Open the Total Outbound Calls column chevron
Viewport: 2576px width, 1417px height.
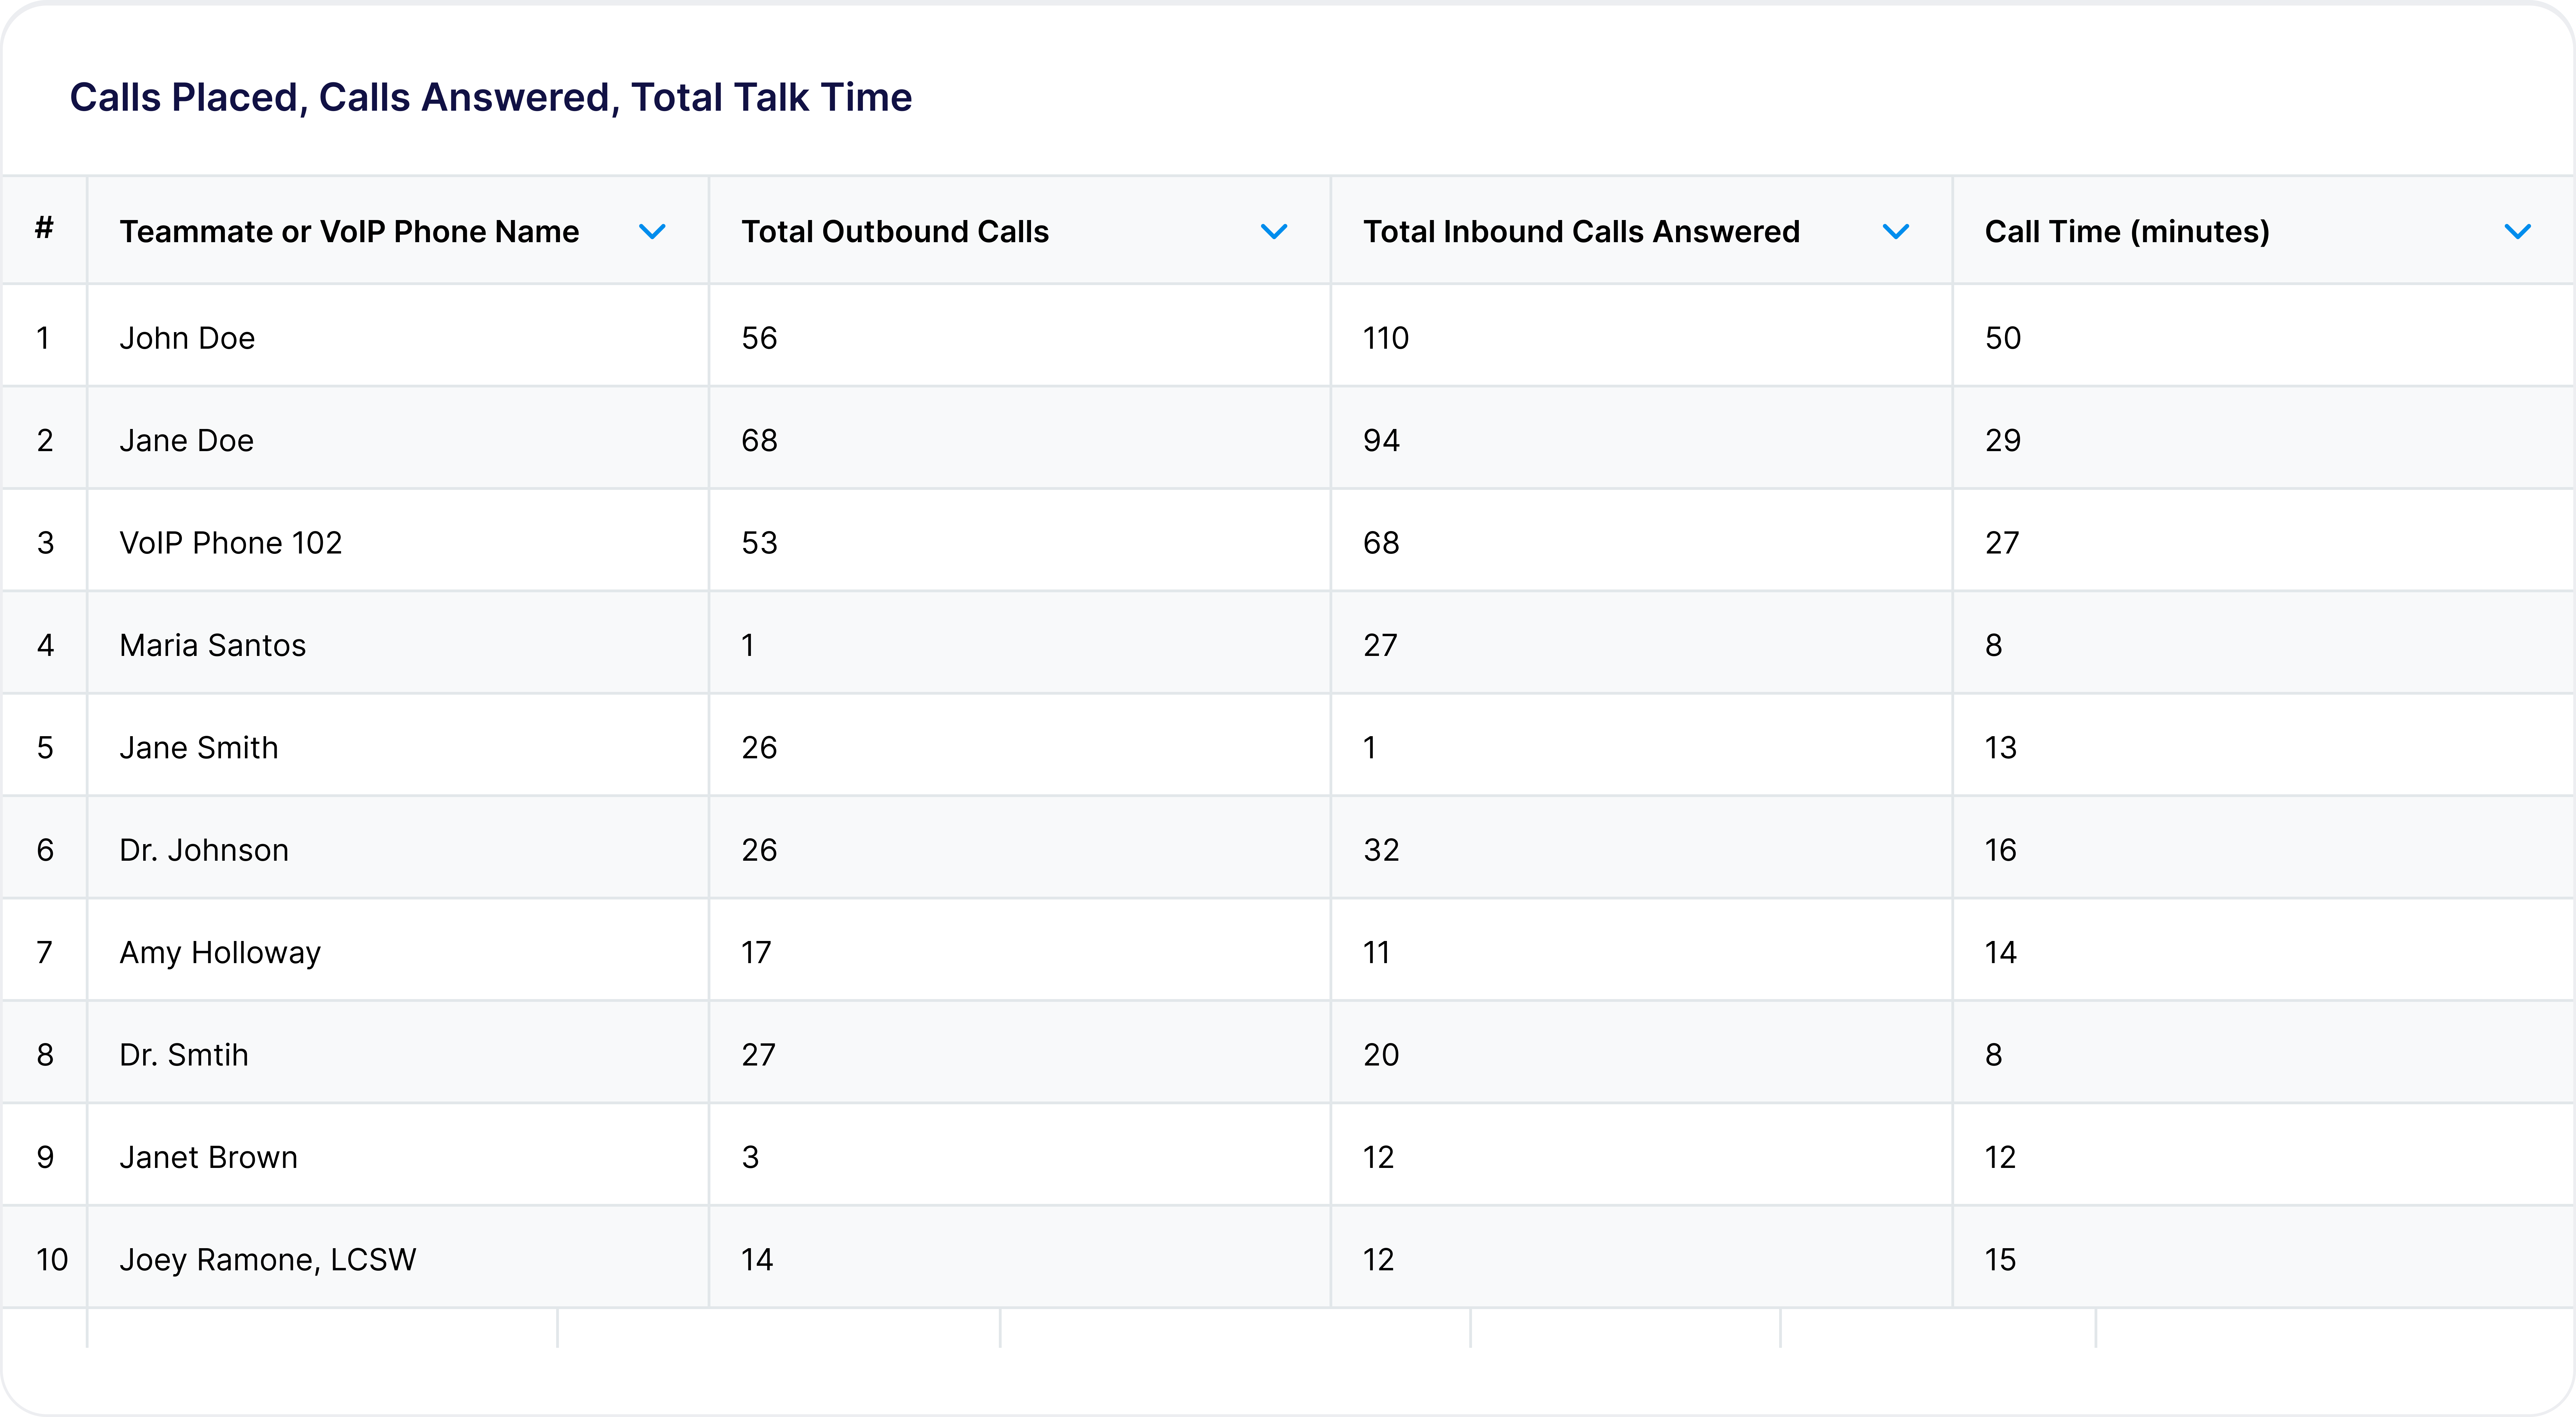pyautogui.click(x=1274, y=232)
